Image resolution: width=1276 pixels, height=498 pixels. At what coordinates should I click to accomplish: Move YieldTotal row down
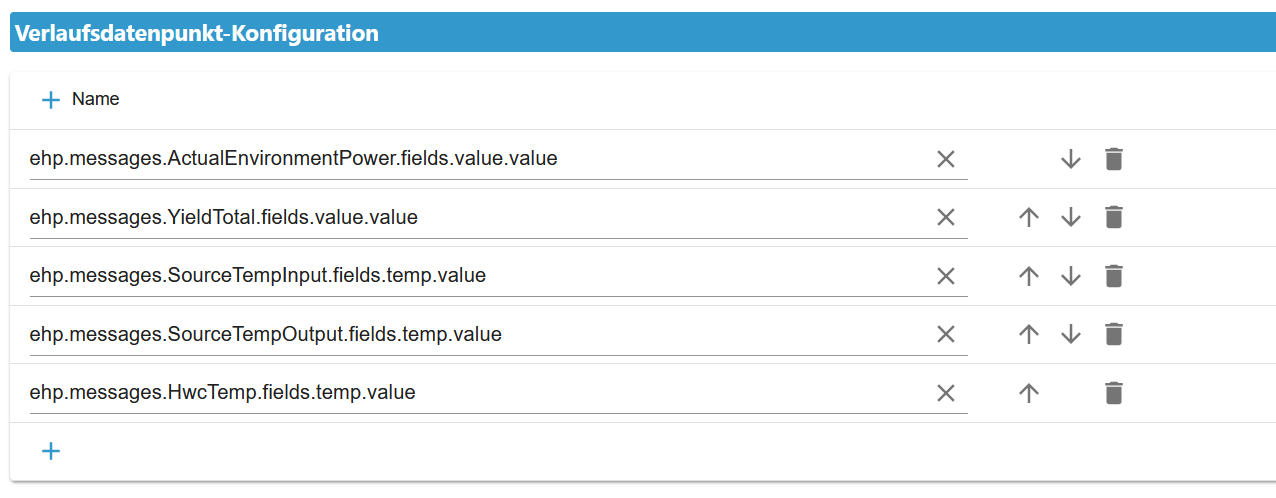click(x=1071, y=217)
